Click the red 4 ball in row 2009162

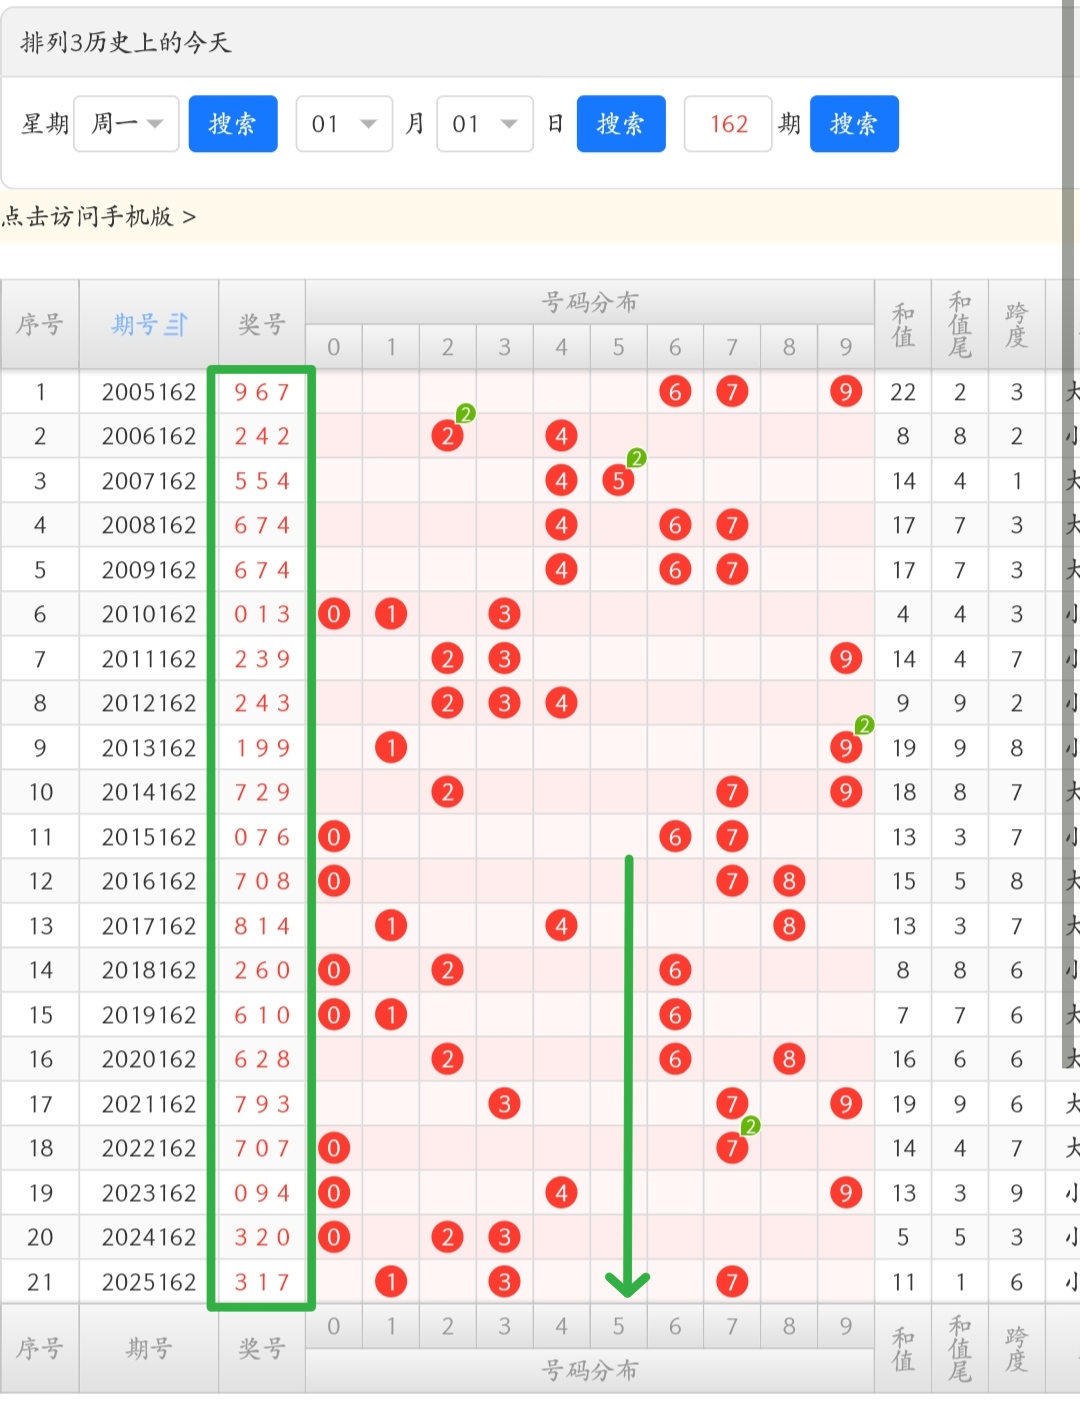561,570
